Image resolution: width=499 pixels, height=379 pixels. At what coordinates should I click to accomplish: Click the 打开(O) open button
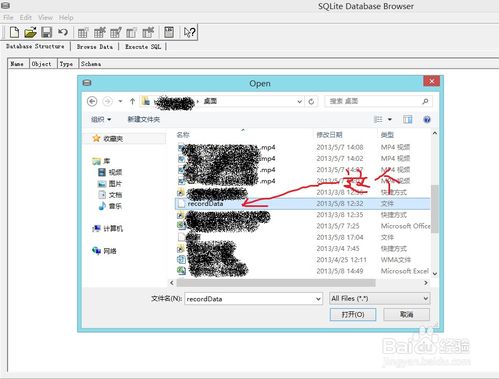click(x=353, y=314)
